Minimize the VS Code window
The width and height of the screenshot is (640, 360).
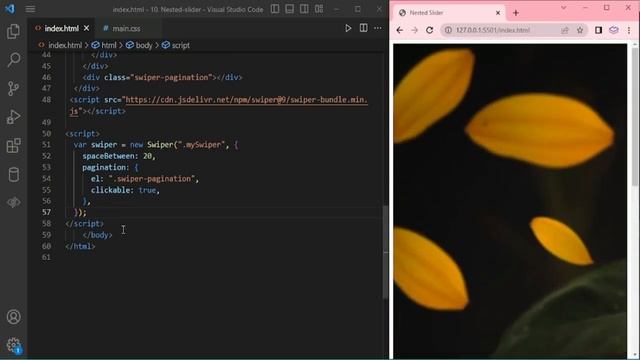(x=337, y=9)
